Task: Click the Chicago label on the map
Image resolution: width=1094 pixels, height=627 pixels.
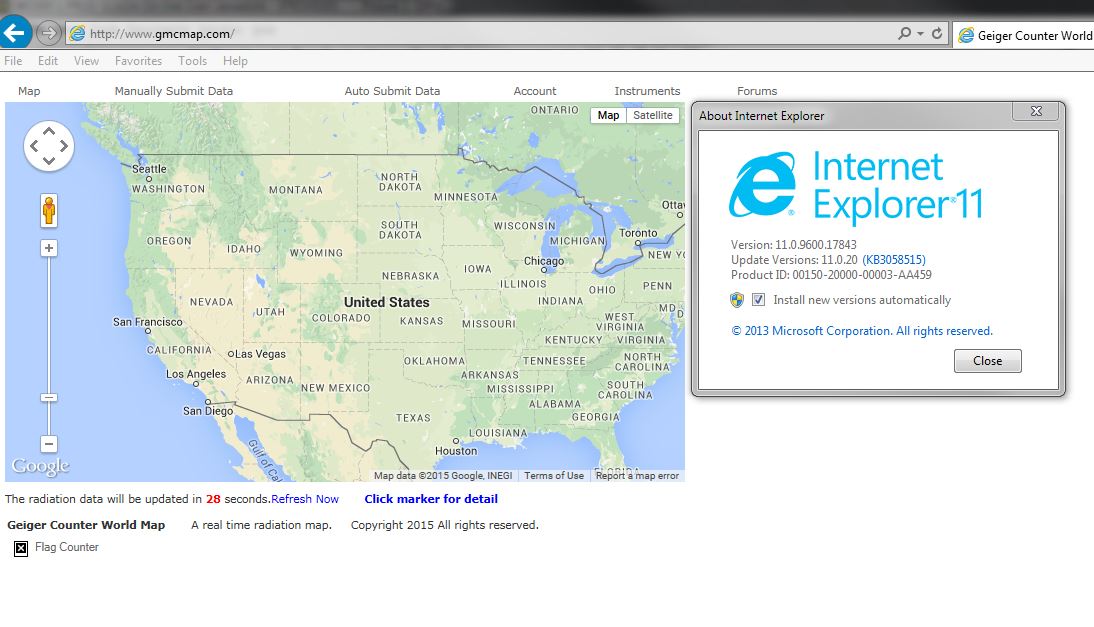Action: pyautogui.click(x=544, y=261)
